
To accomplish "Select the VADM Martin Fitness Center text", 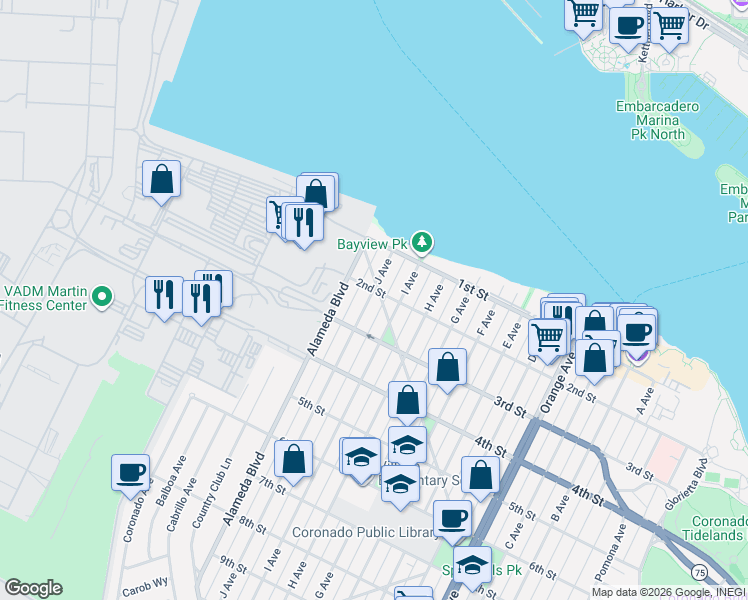I will coord(44,298).
